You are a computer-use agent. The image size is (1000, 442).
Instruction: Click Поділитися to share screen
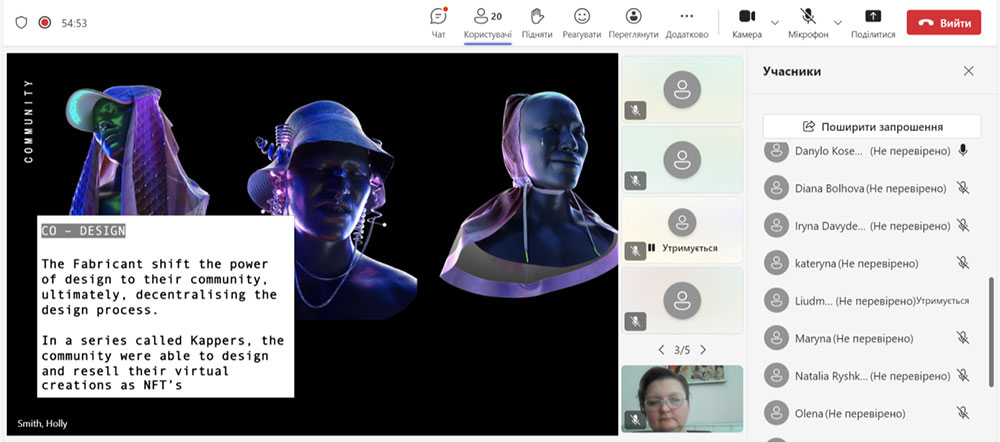(x=873, y=23)
